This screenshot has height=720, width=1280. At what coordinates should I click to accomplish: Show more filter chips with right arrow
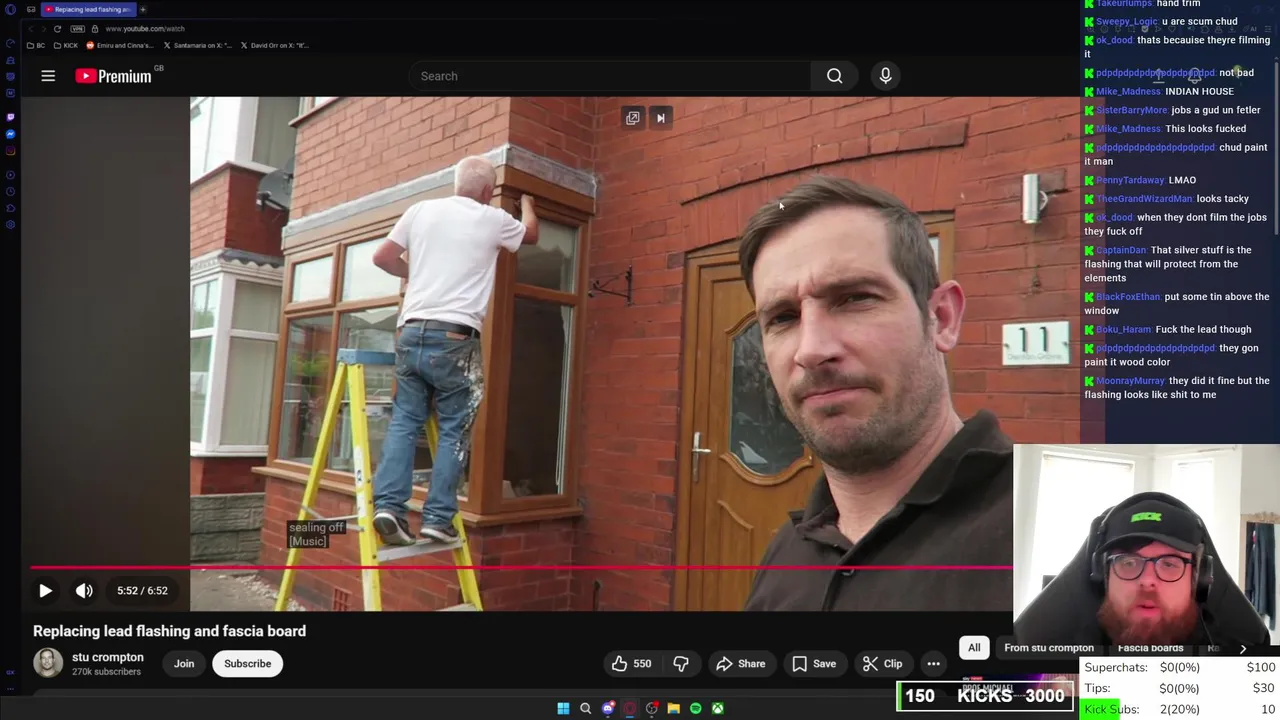pos(1243,648)
